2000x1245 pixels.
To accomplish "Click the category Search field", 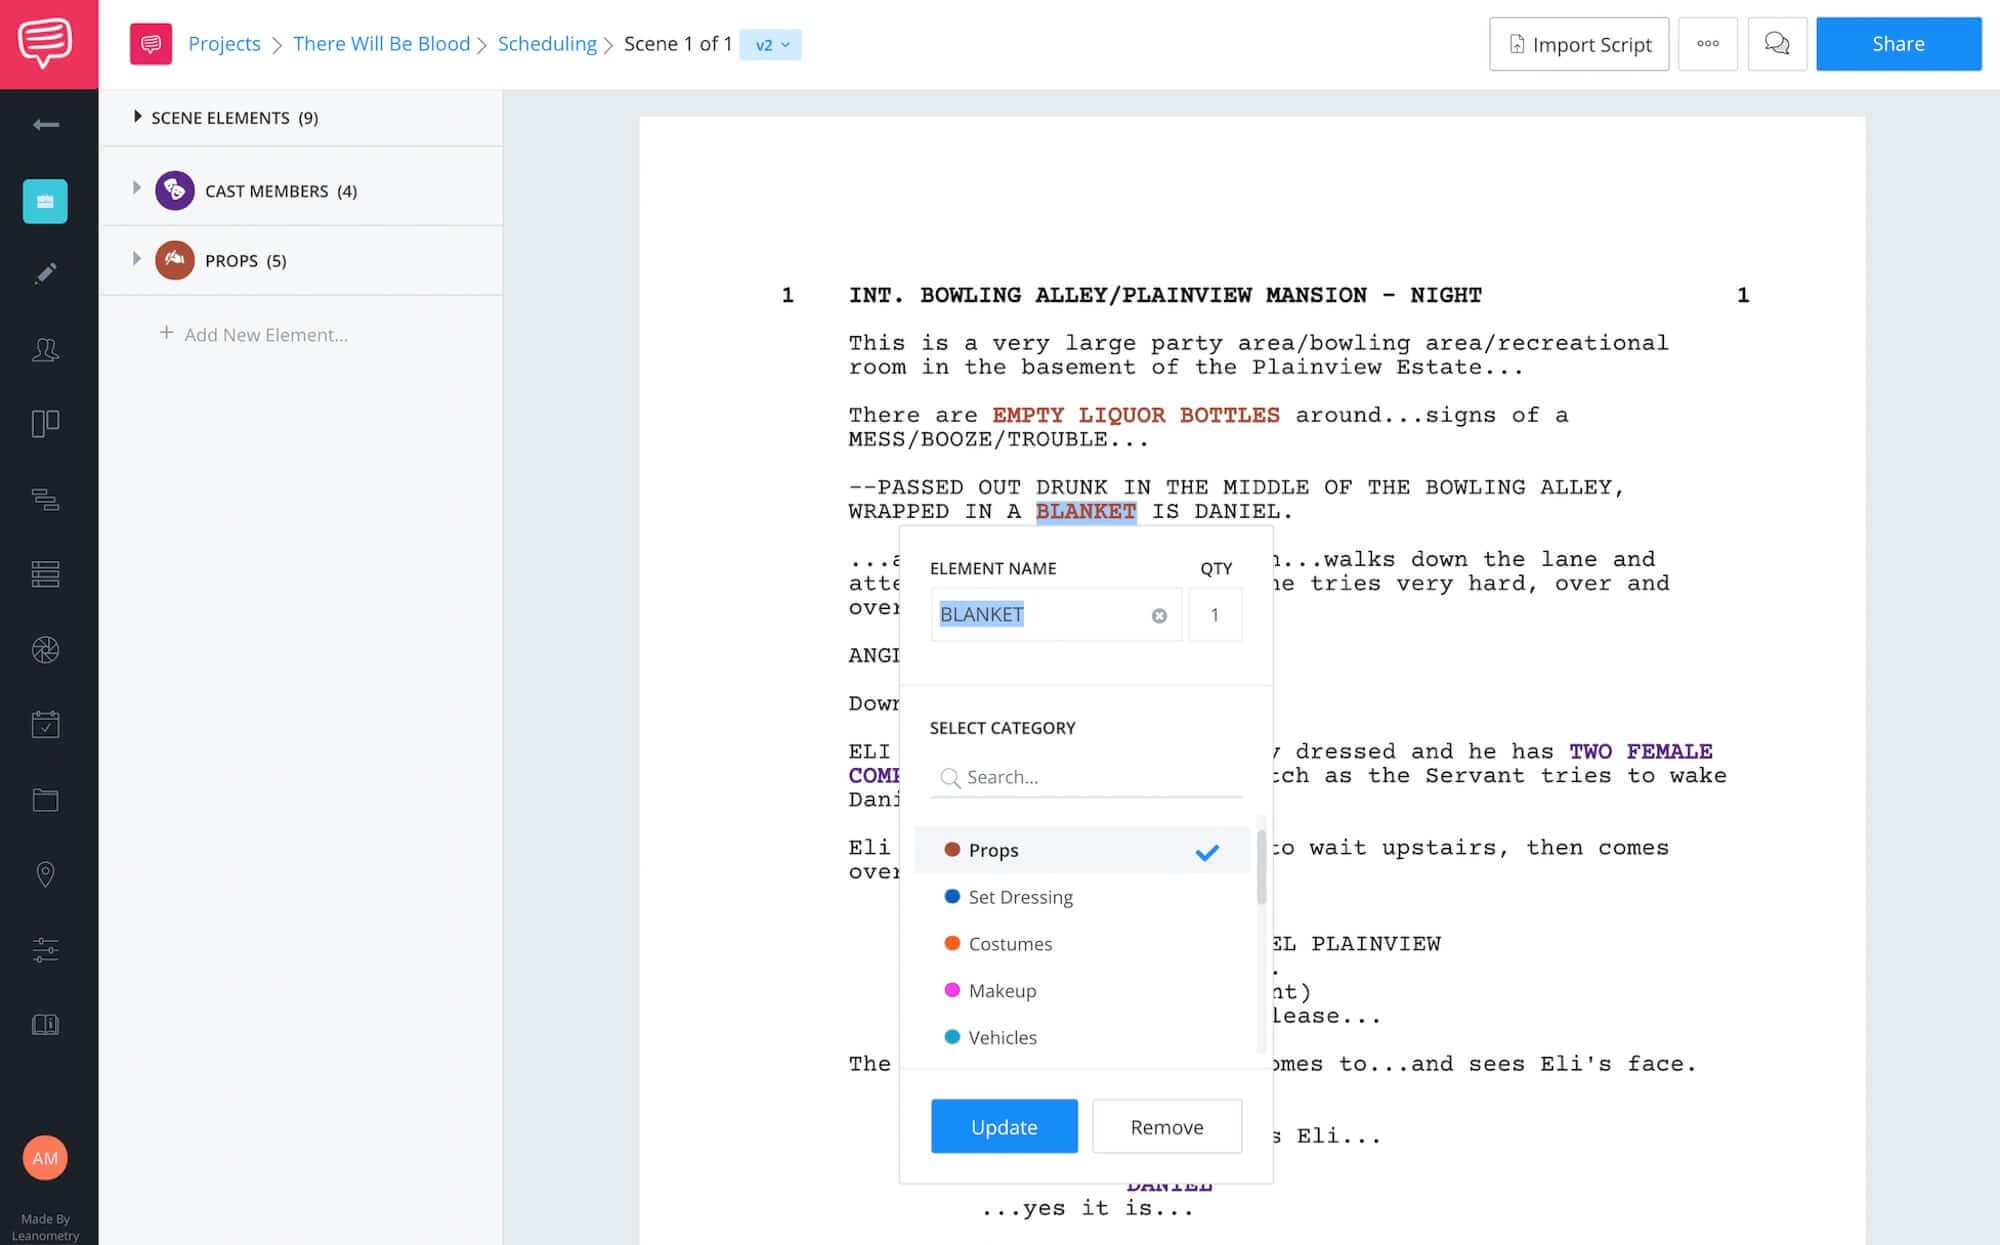I will coord(1086,777).
